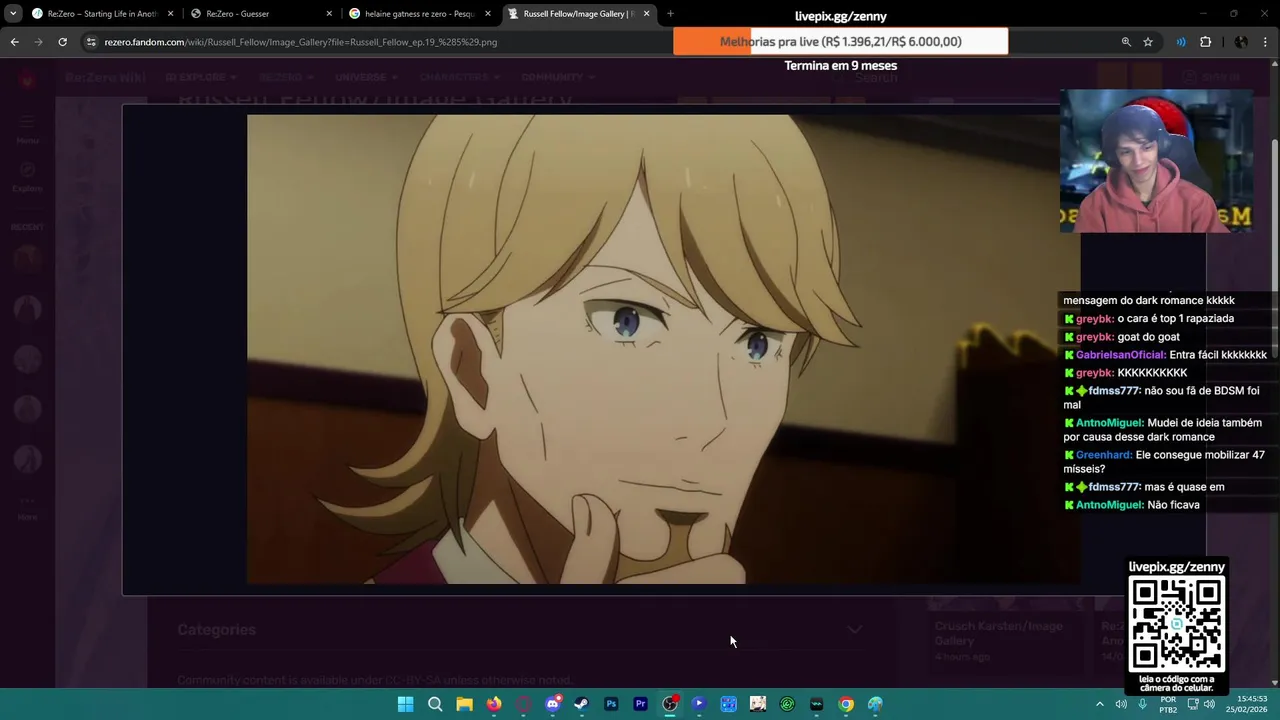Open the site information icon in address bar
The image size is (1280, 720).
click(91, 42)
